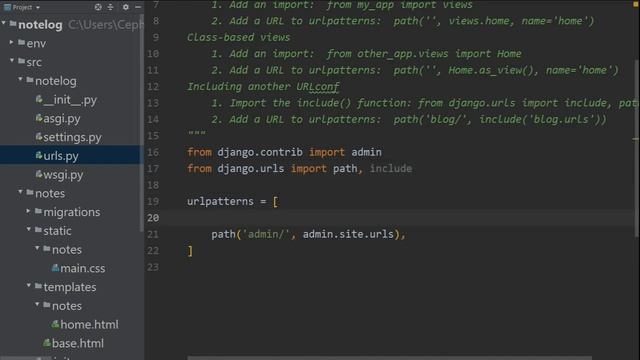The height and width of the screenshot is (360, 640).
Task: Collapse the static folder arrow
Action: [29, 229]
